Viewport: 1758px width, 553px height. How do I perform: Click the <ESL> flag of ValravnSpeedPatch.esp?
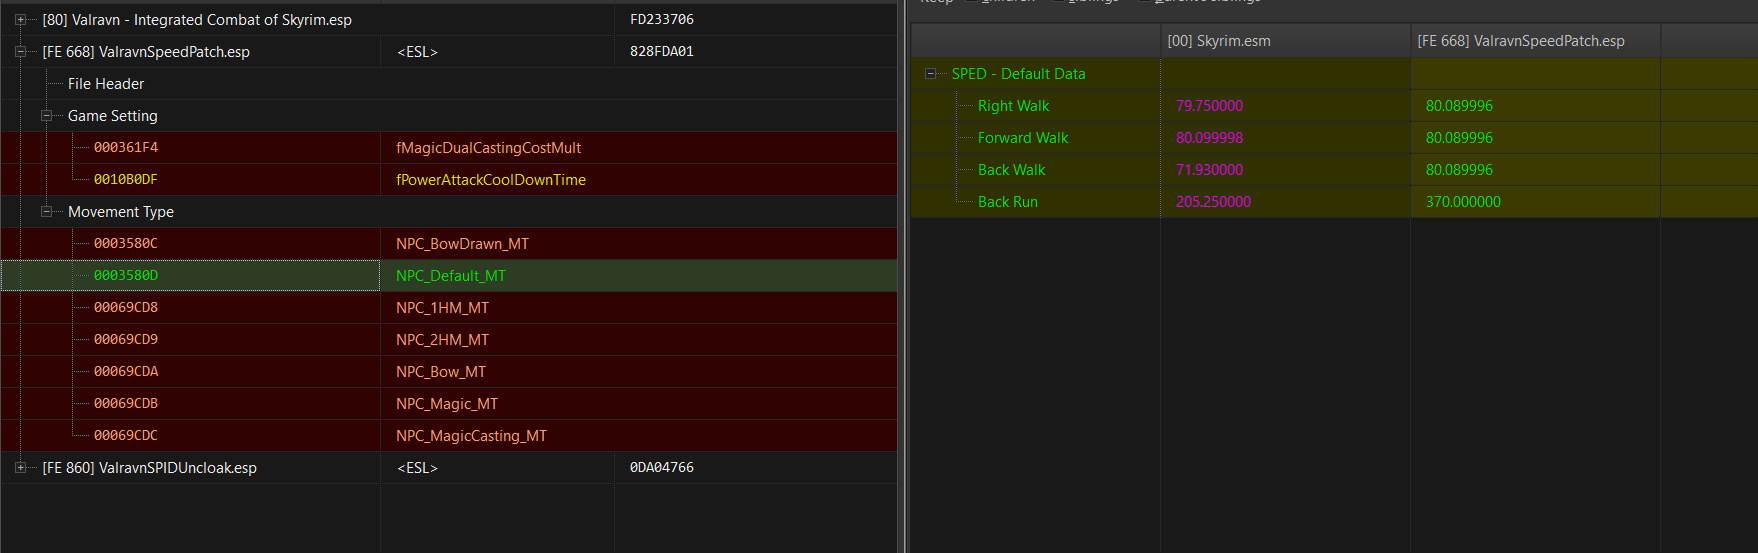(x=417, y=52)
